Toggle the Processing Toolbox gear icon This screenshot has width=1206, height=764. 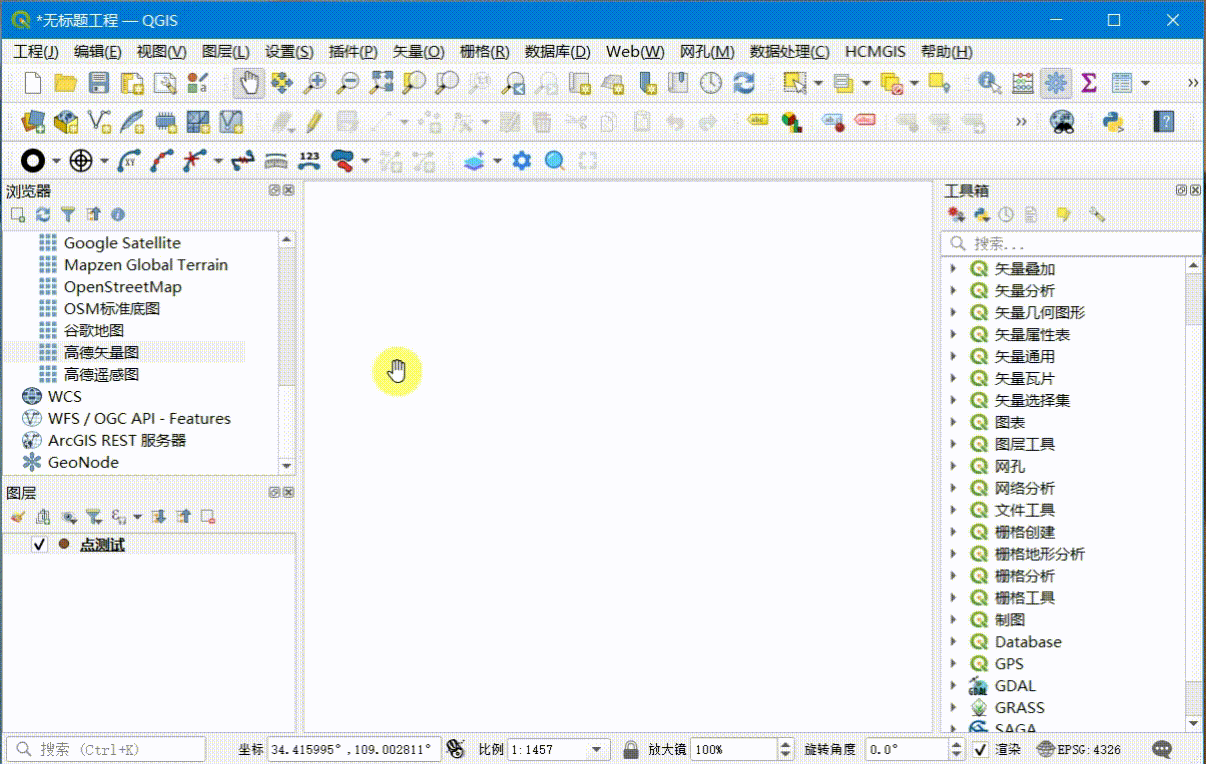pyautogui.click(x=1055, y=83)
